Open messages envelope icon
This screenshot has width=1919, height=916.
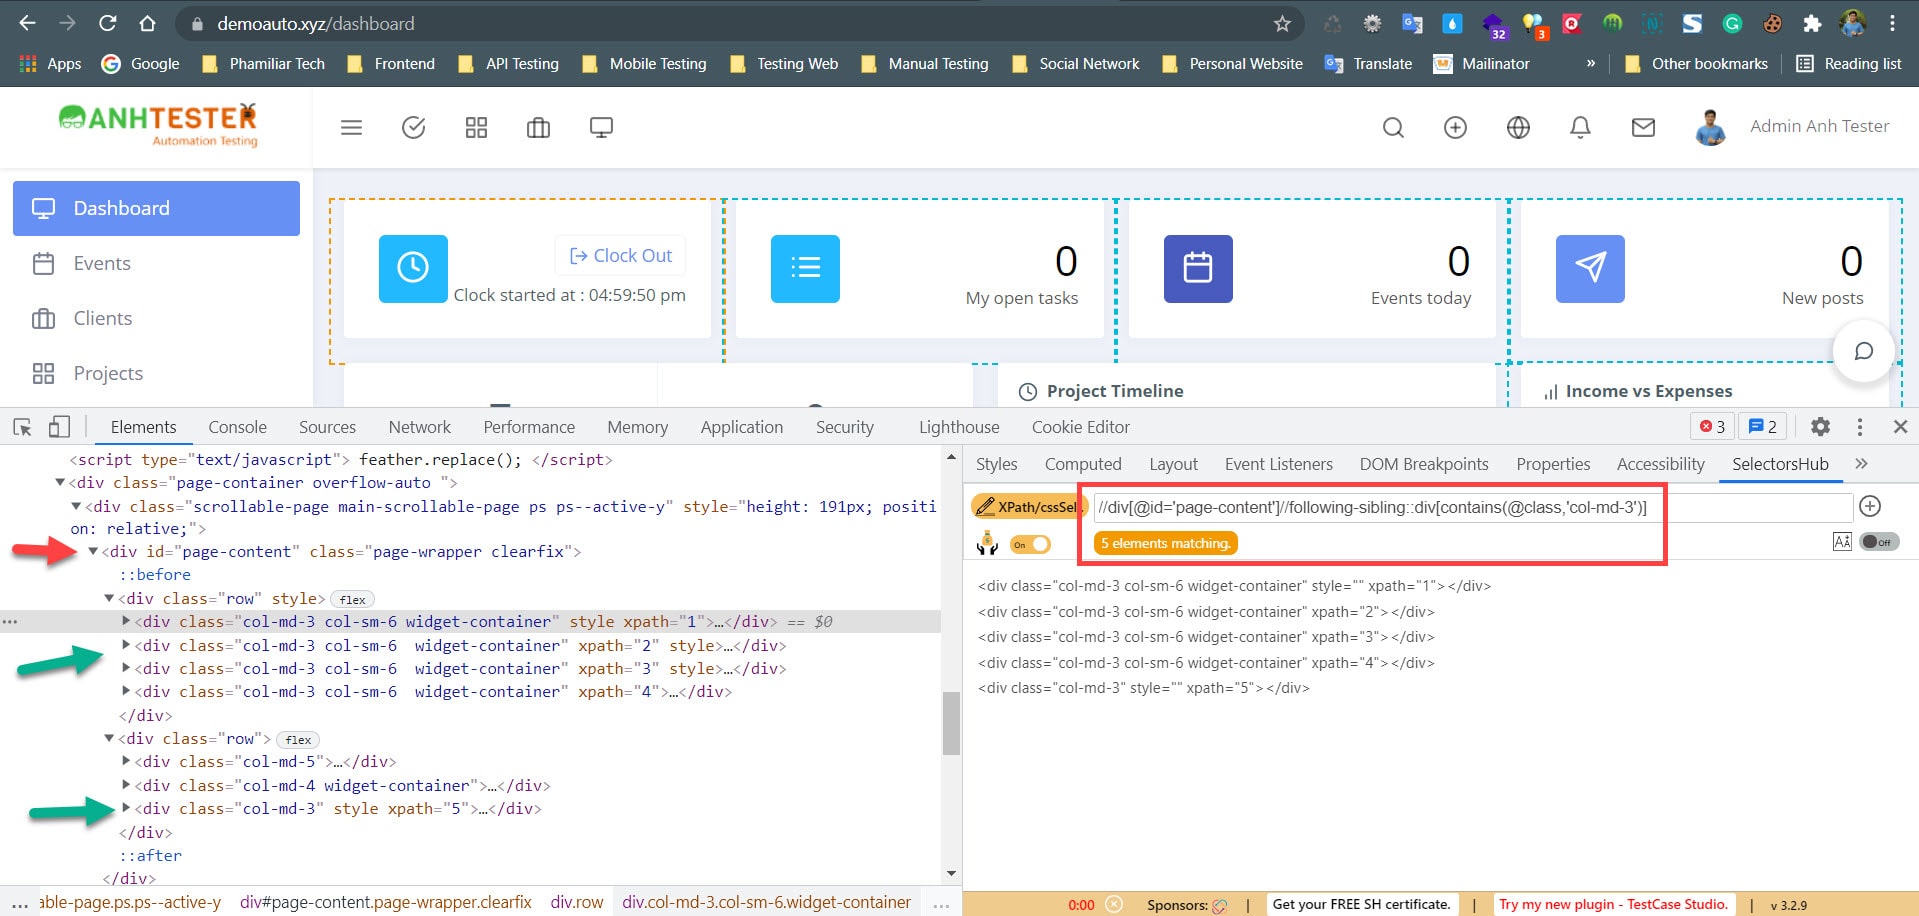click(1643, 127)
